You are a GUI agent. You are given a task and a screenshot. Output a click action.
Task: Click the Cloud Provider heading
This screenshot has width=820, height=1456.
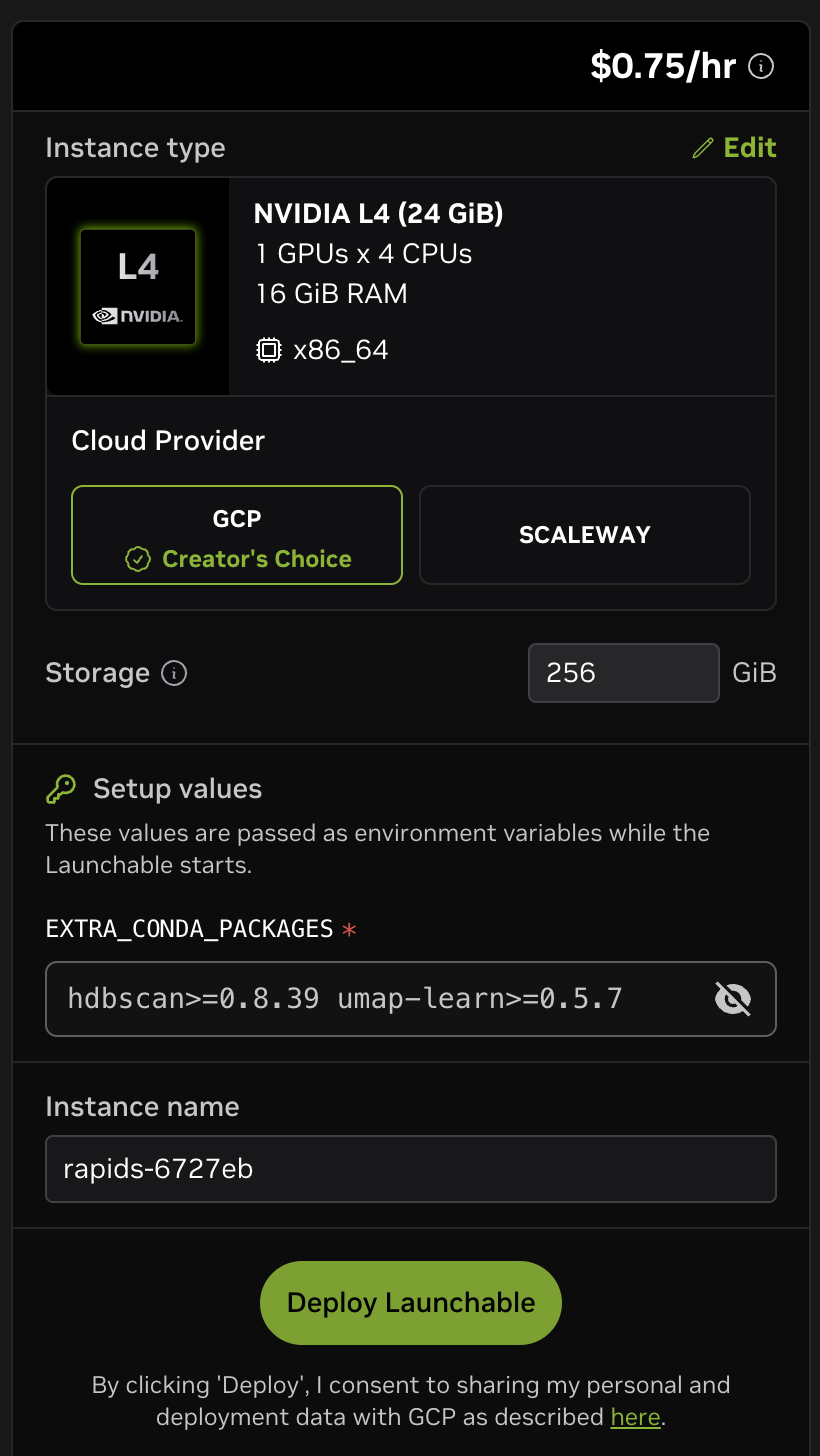(x=168, y=441)
